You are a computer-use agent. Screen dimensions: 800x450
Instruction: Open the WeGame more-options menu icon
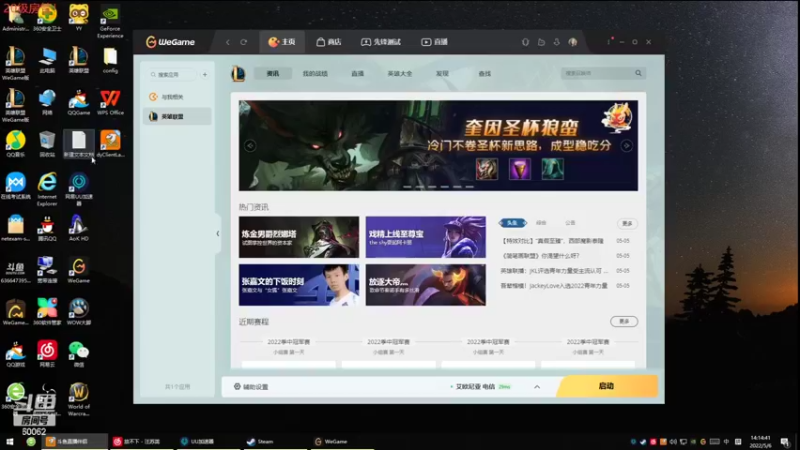[609, 42]
